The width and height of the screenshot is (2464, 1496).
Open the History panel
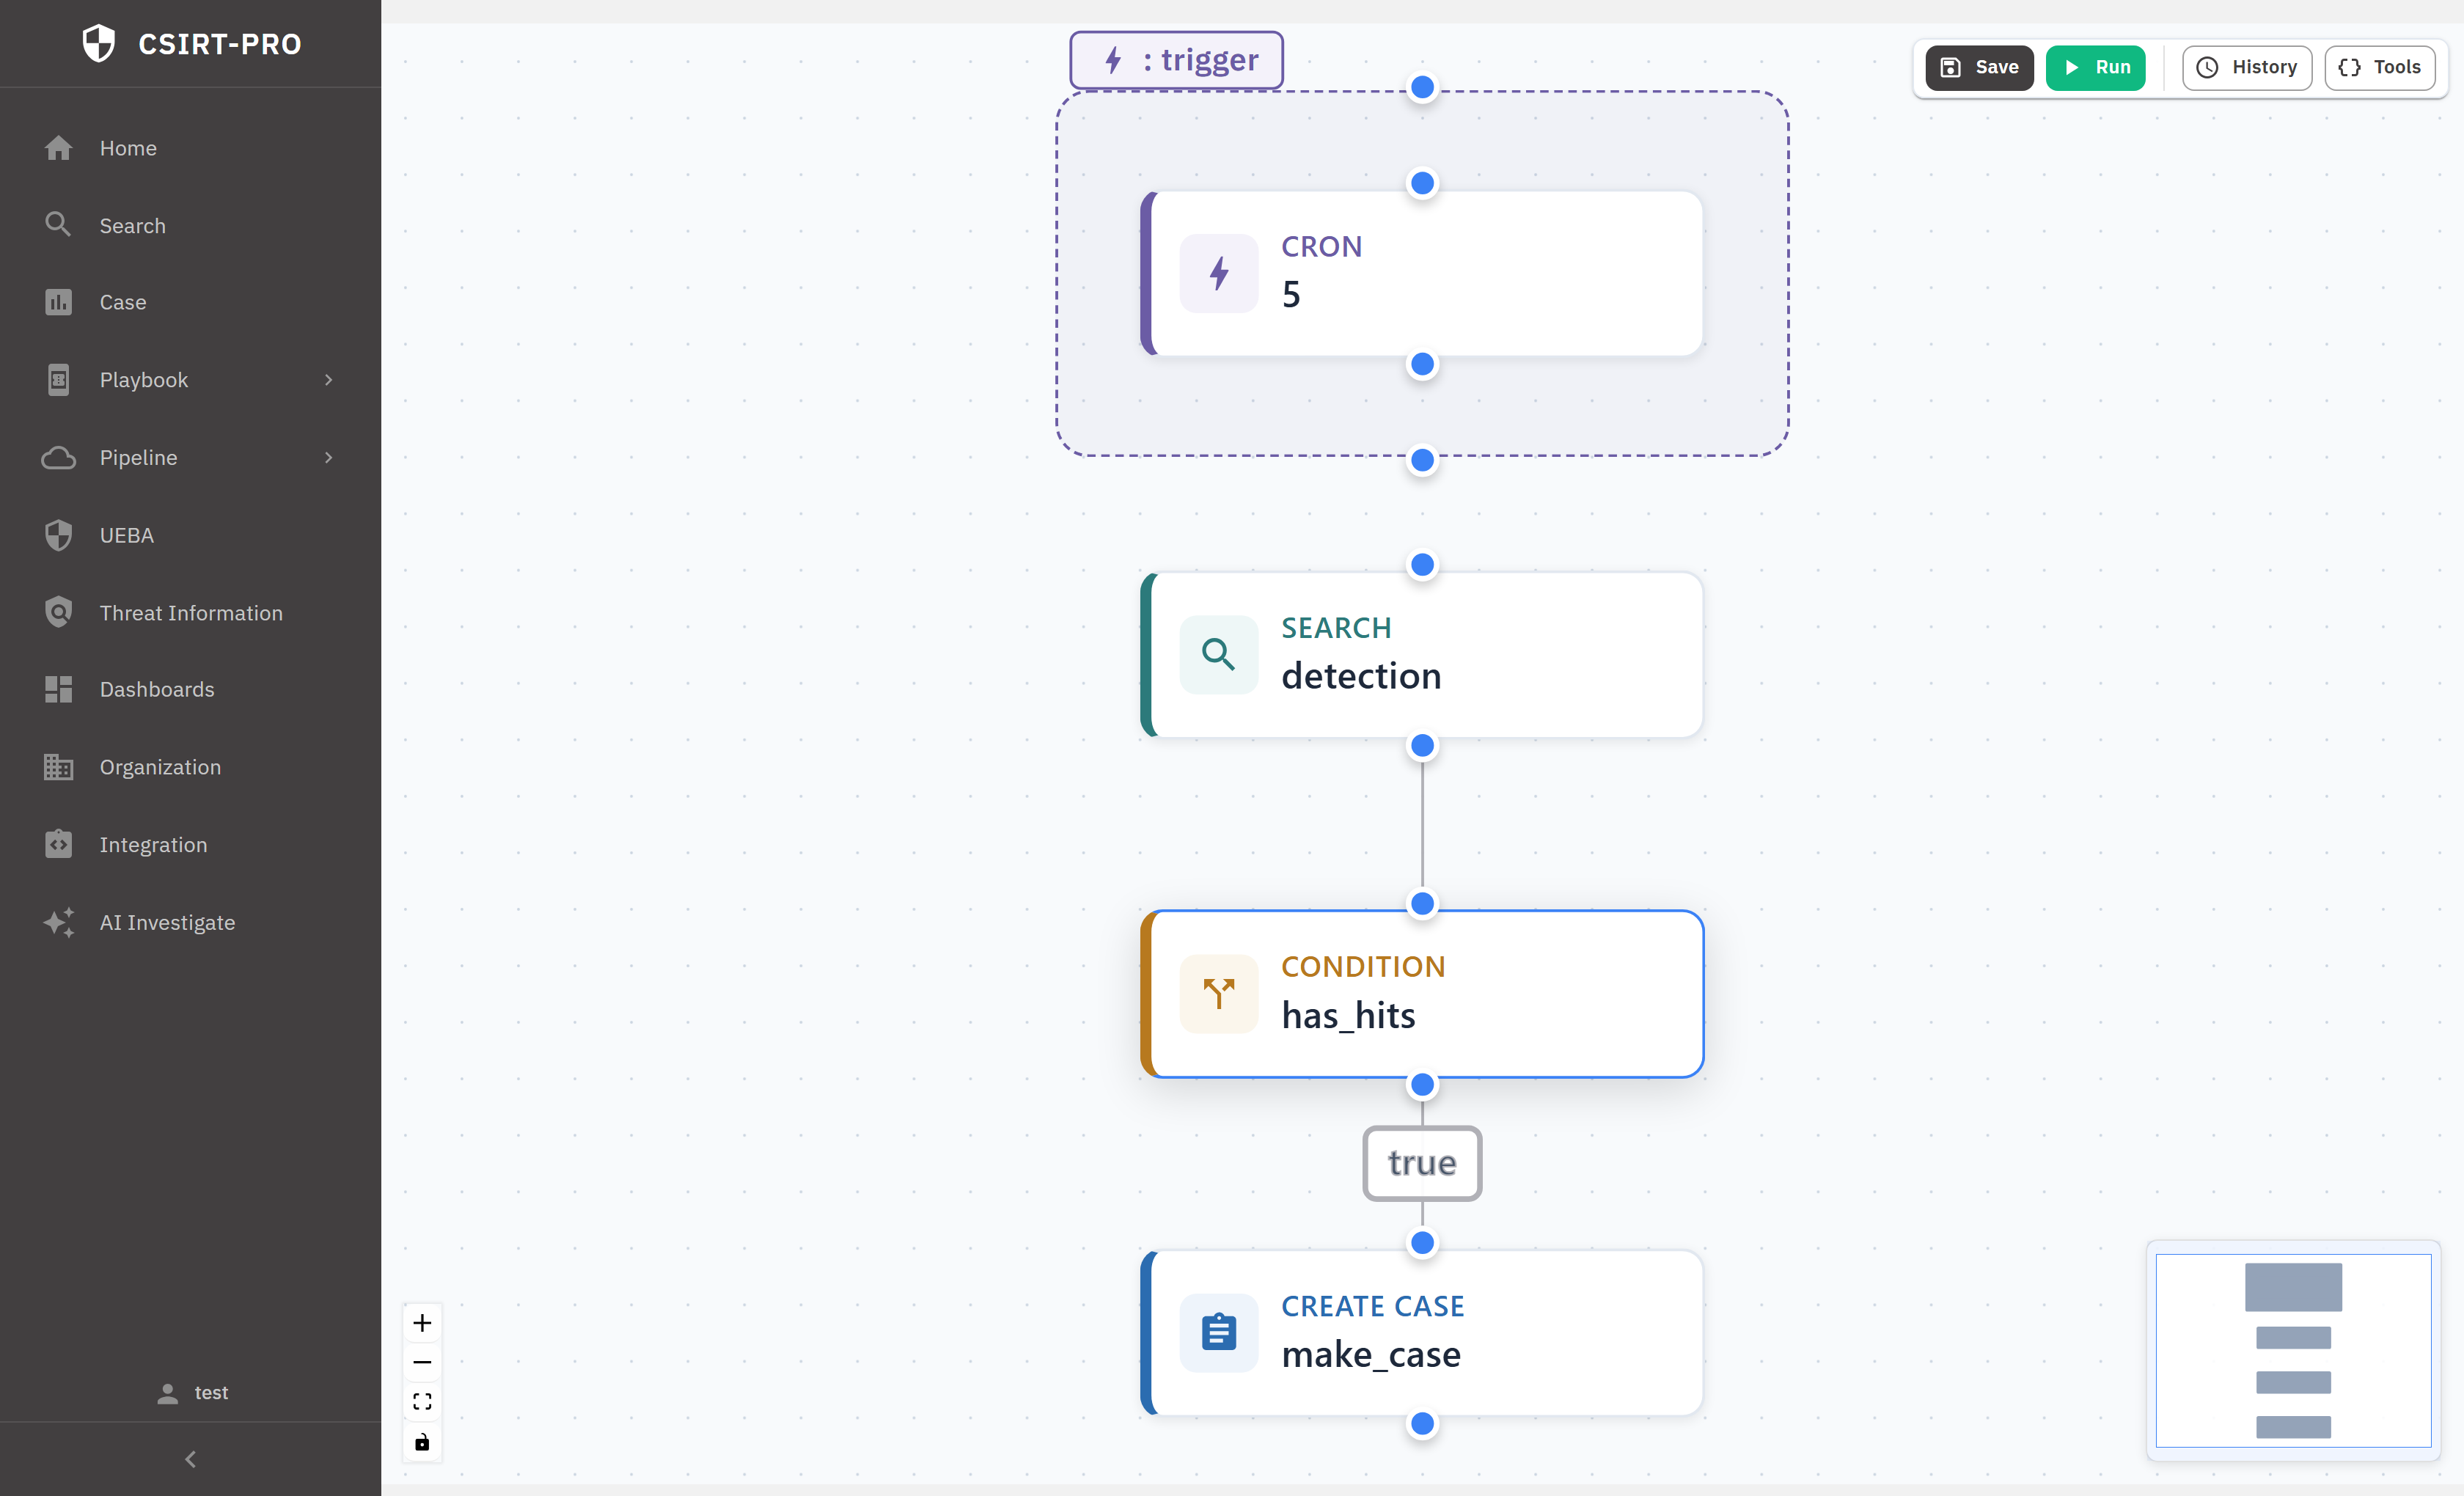[x=2246, y=67]
